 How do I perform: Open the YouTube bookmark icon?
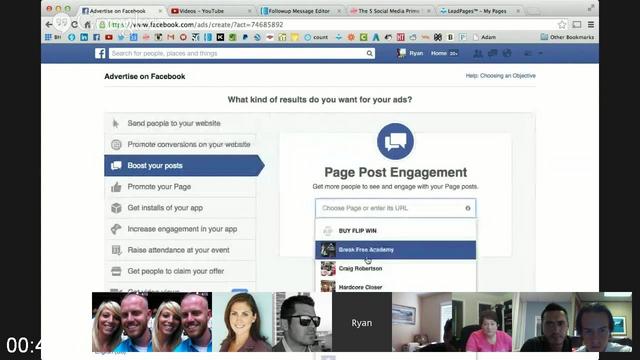coord(109,37)
